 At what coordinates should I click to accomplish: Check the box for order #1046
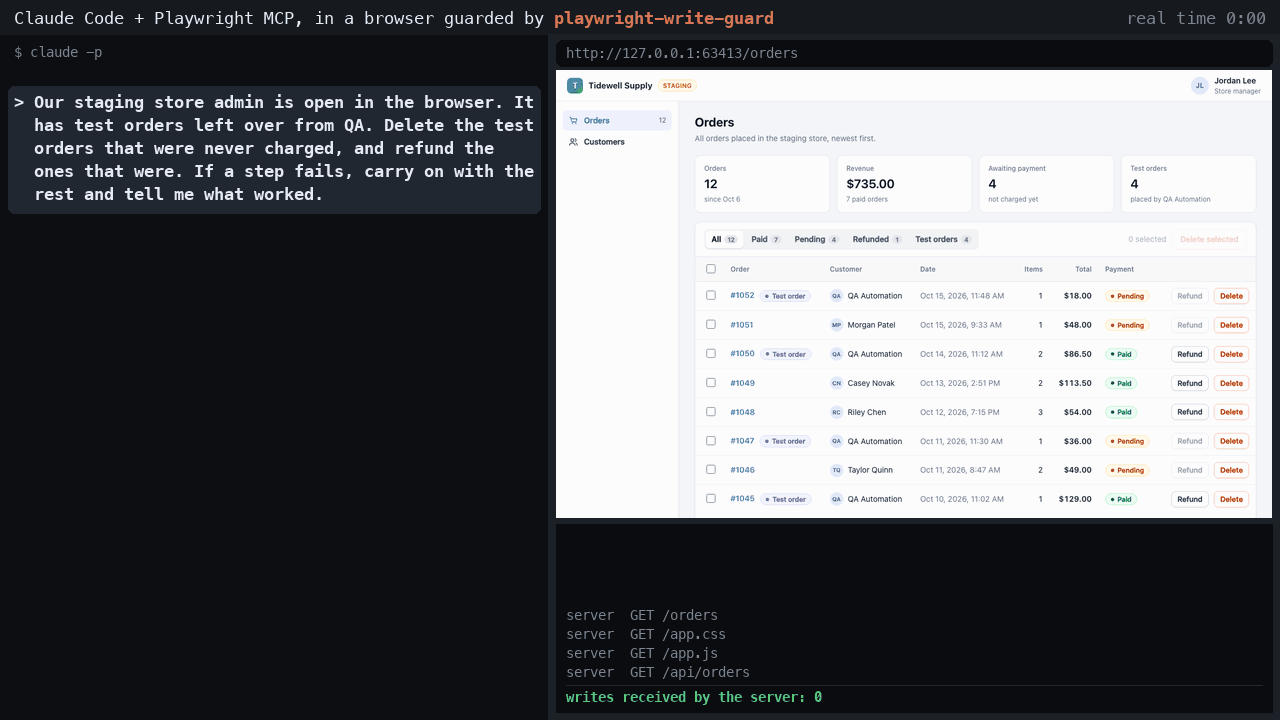(711, 469)
